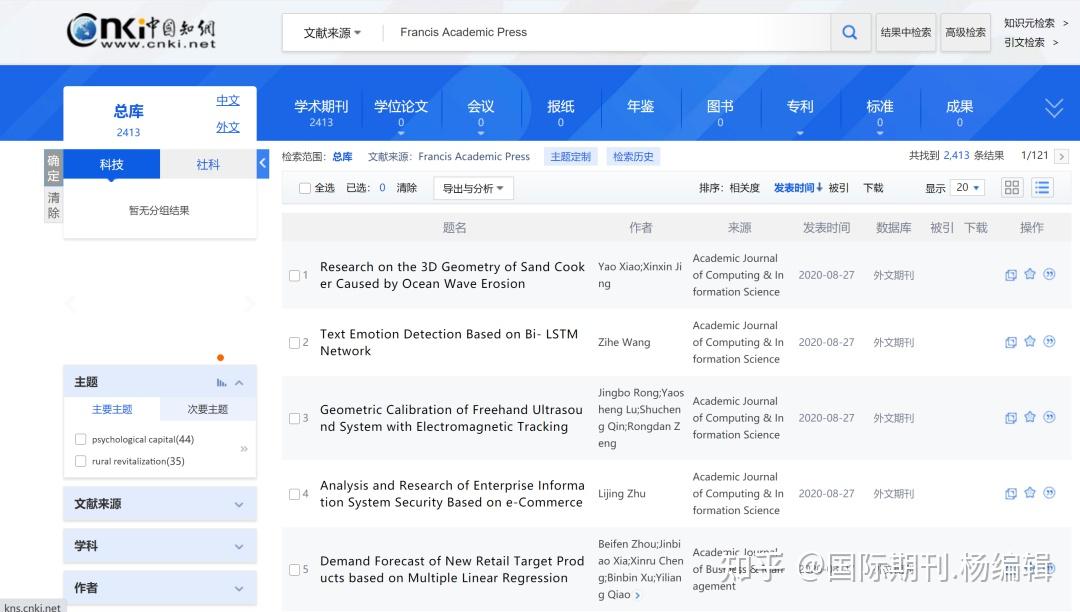The image size is (1080, 612).
Task: Open the 外文 language link
Action: (x=228, y=127)
